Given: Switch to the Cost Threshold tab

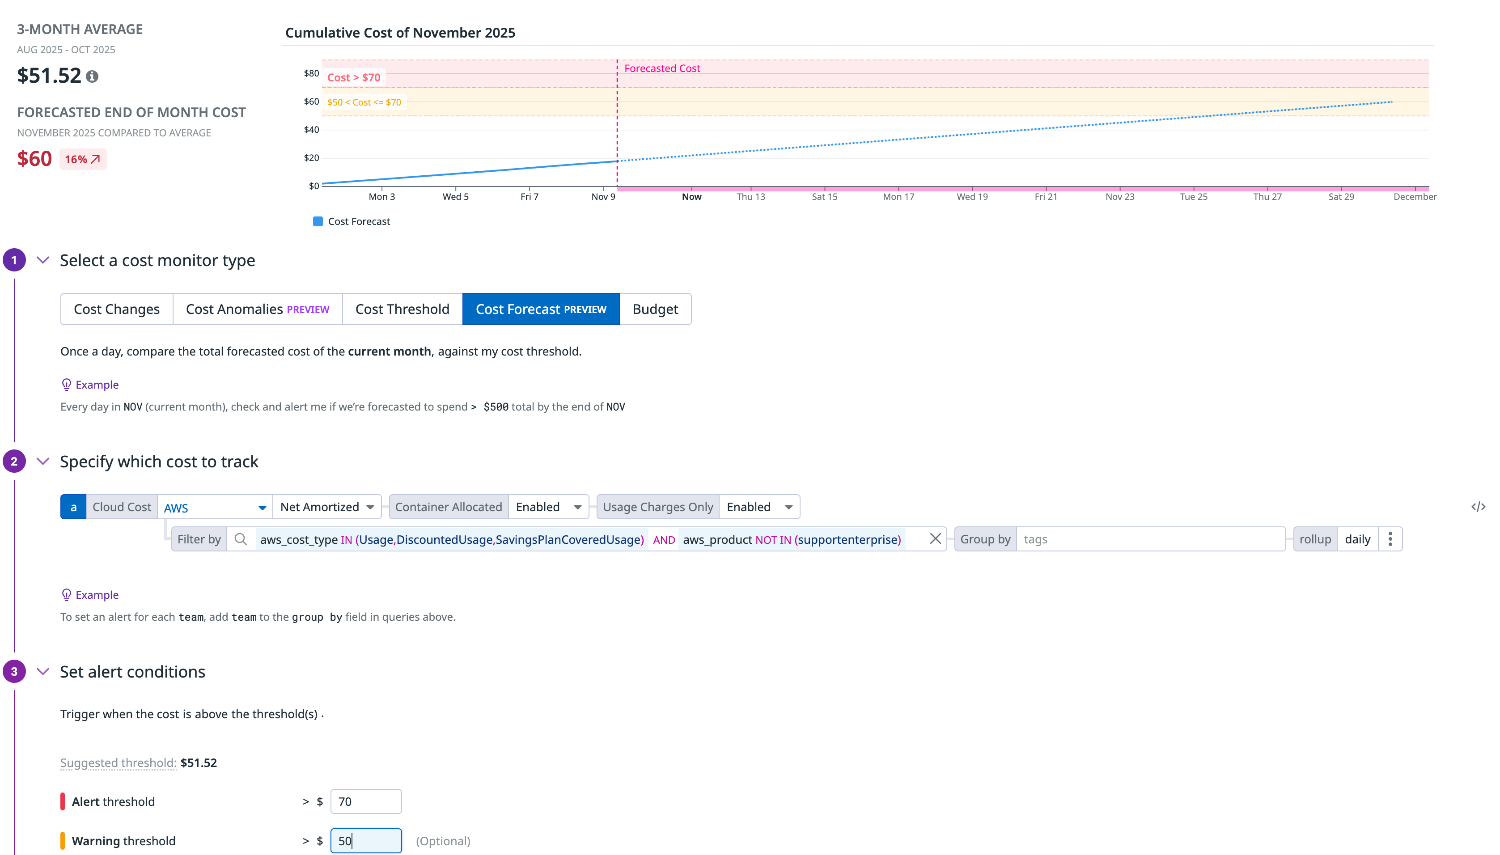Looking at the screenshot, I should (402, 309).
